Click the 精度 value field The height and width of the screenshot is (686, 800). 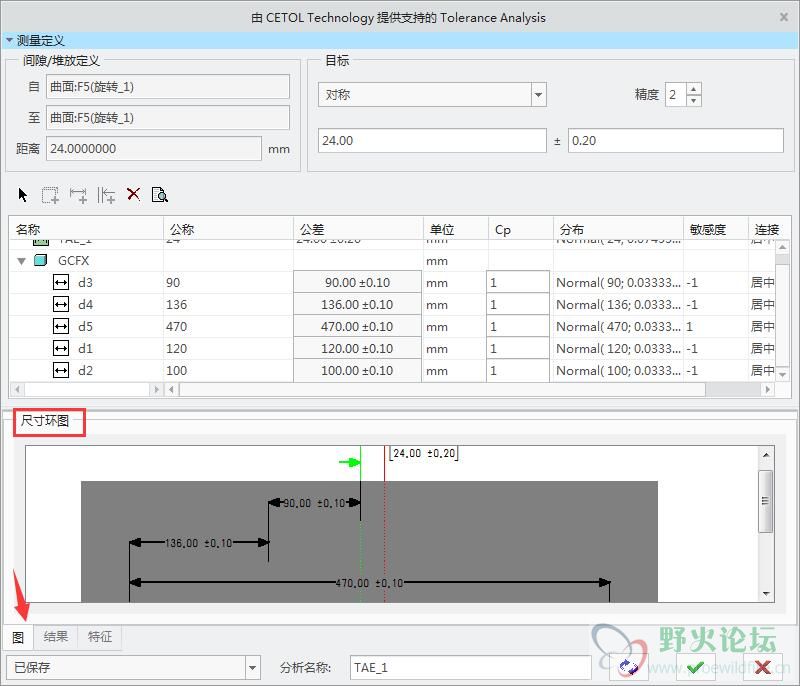(676, 94)
